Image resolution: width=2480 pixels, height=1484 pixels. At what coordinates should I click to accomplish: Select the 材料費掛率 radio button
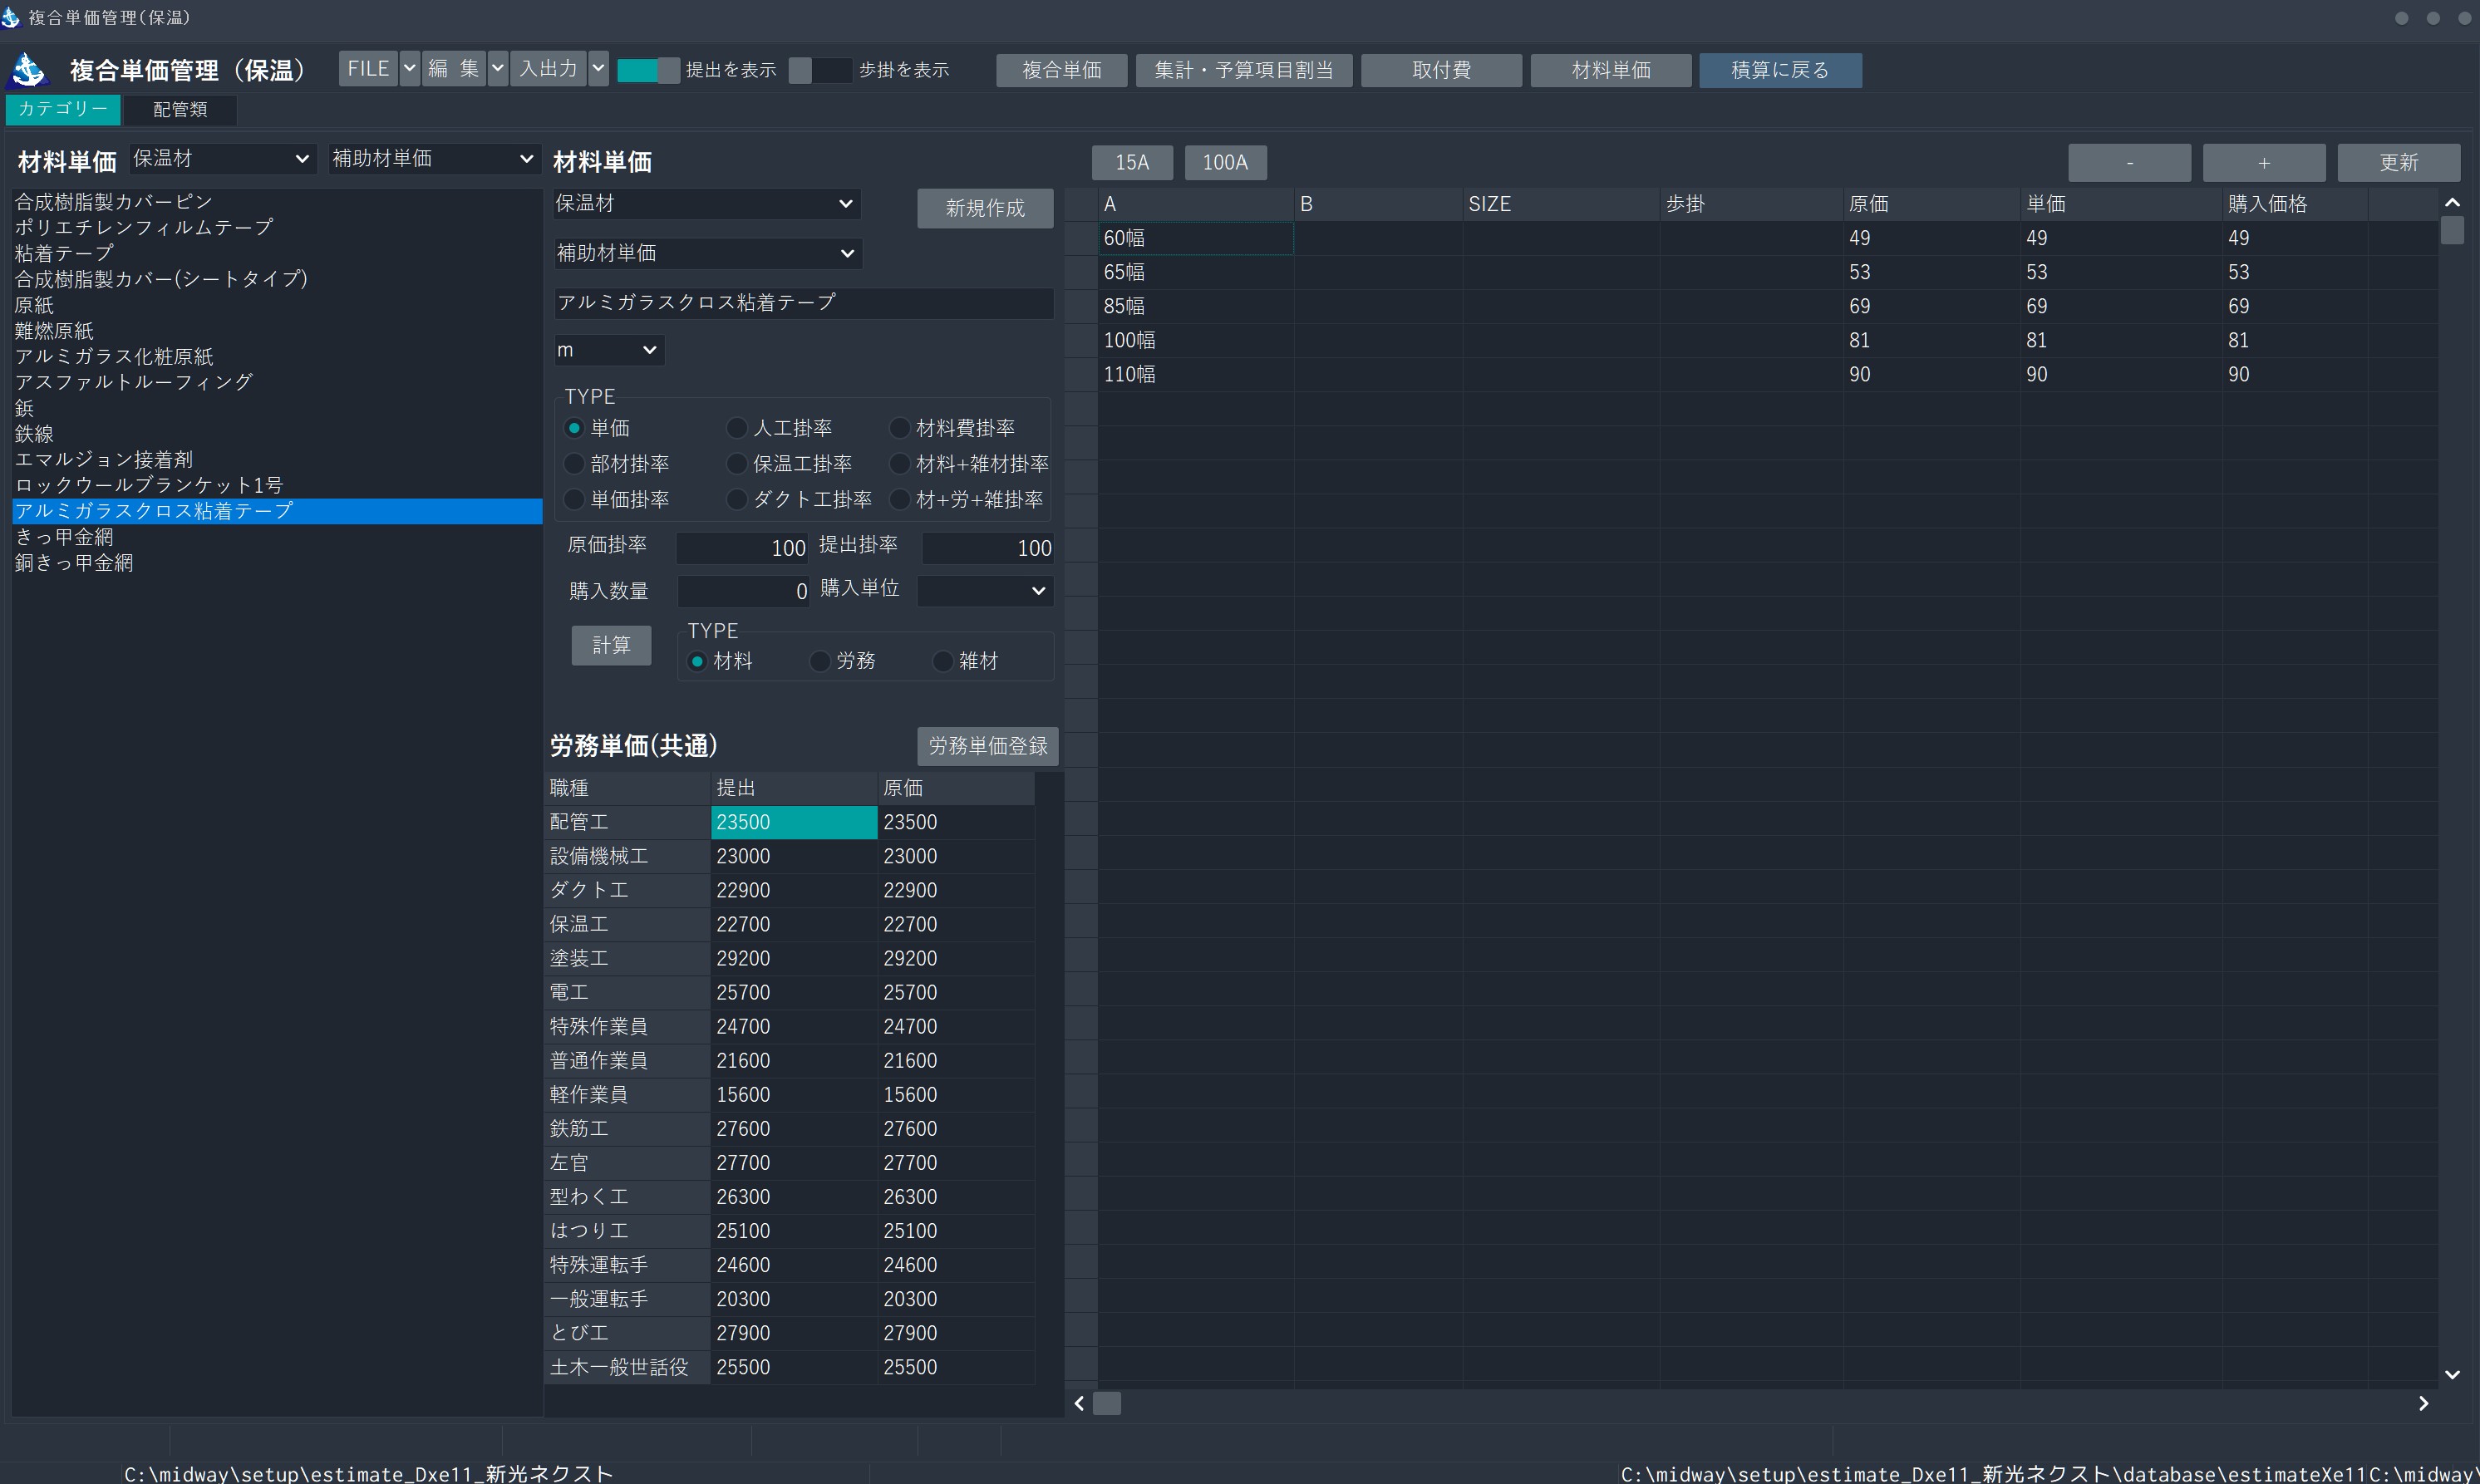899,428
